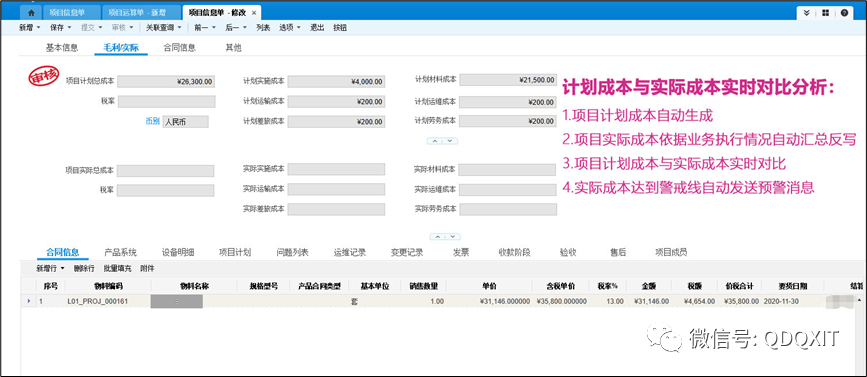Switch to the 运维记录 tab
The image size is (867, 377).
[350, 253]
